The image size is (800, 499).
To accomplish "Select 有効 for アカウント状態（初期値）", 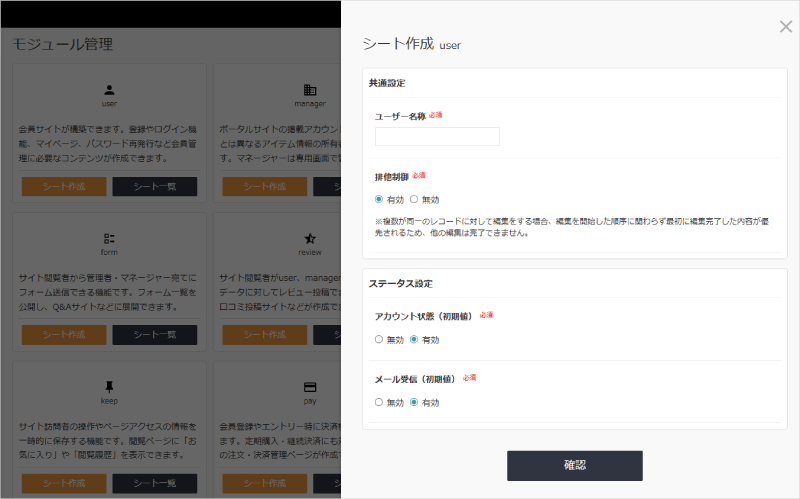I will coord(414,339).
